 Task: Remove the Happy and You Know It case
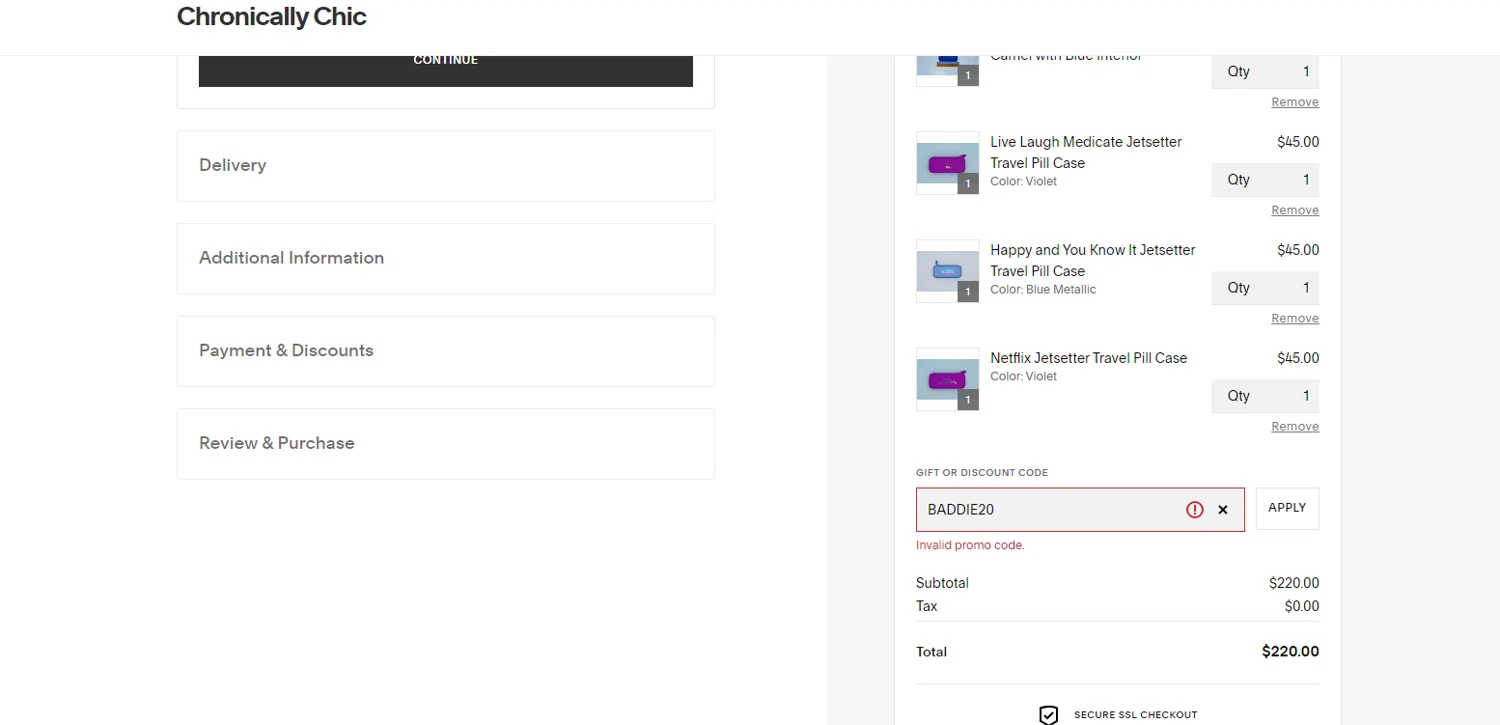(x=1295, y=318)
